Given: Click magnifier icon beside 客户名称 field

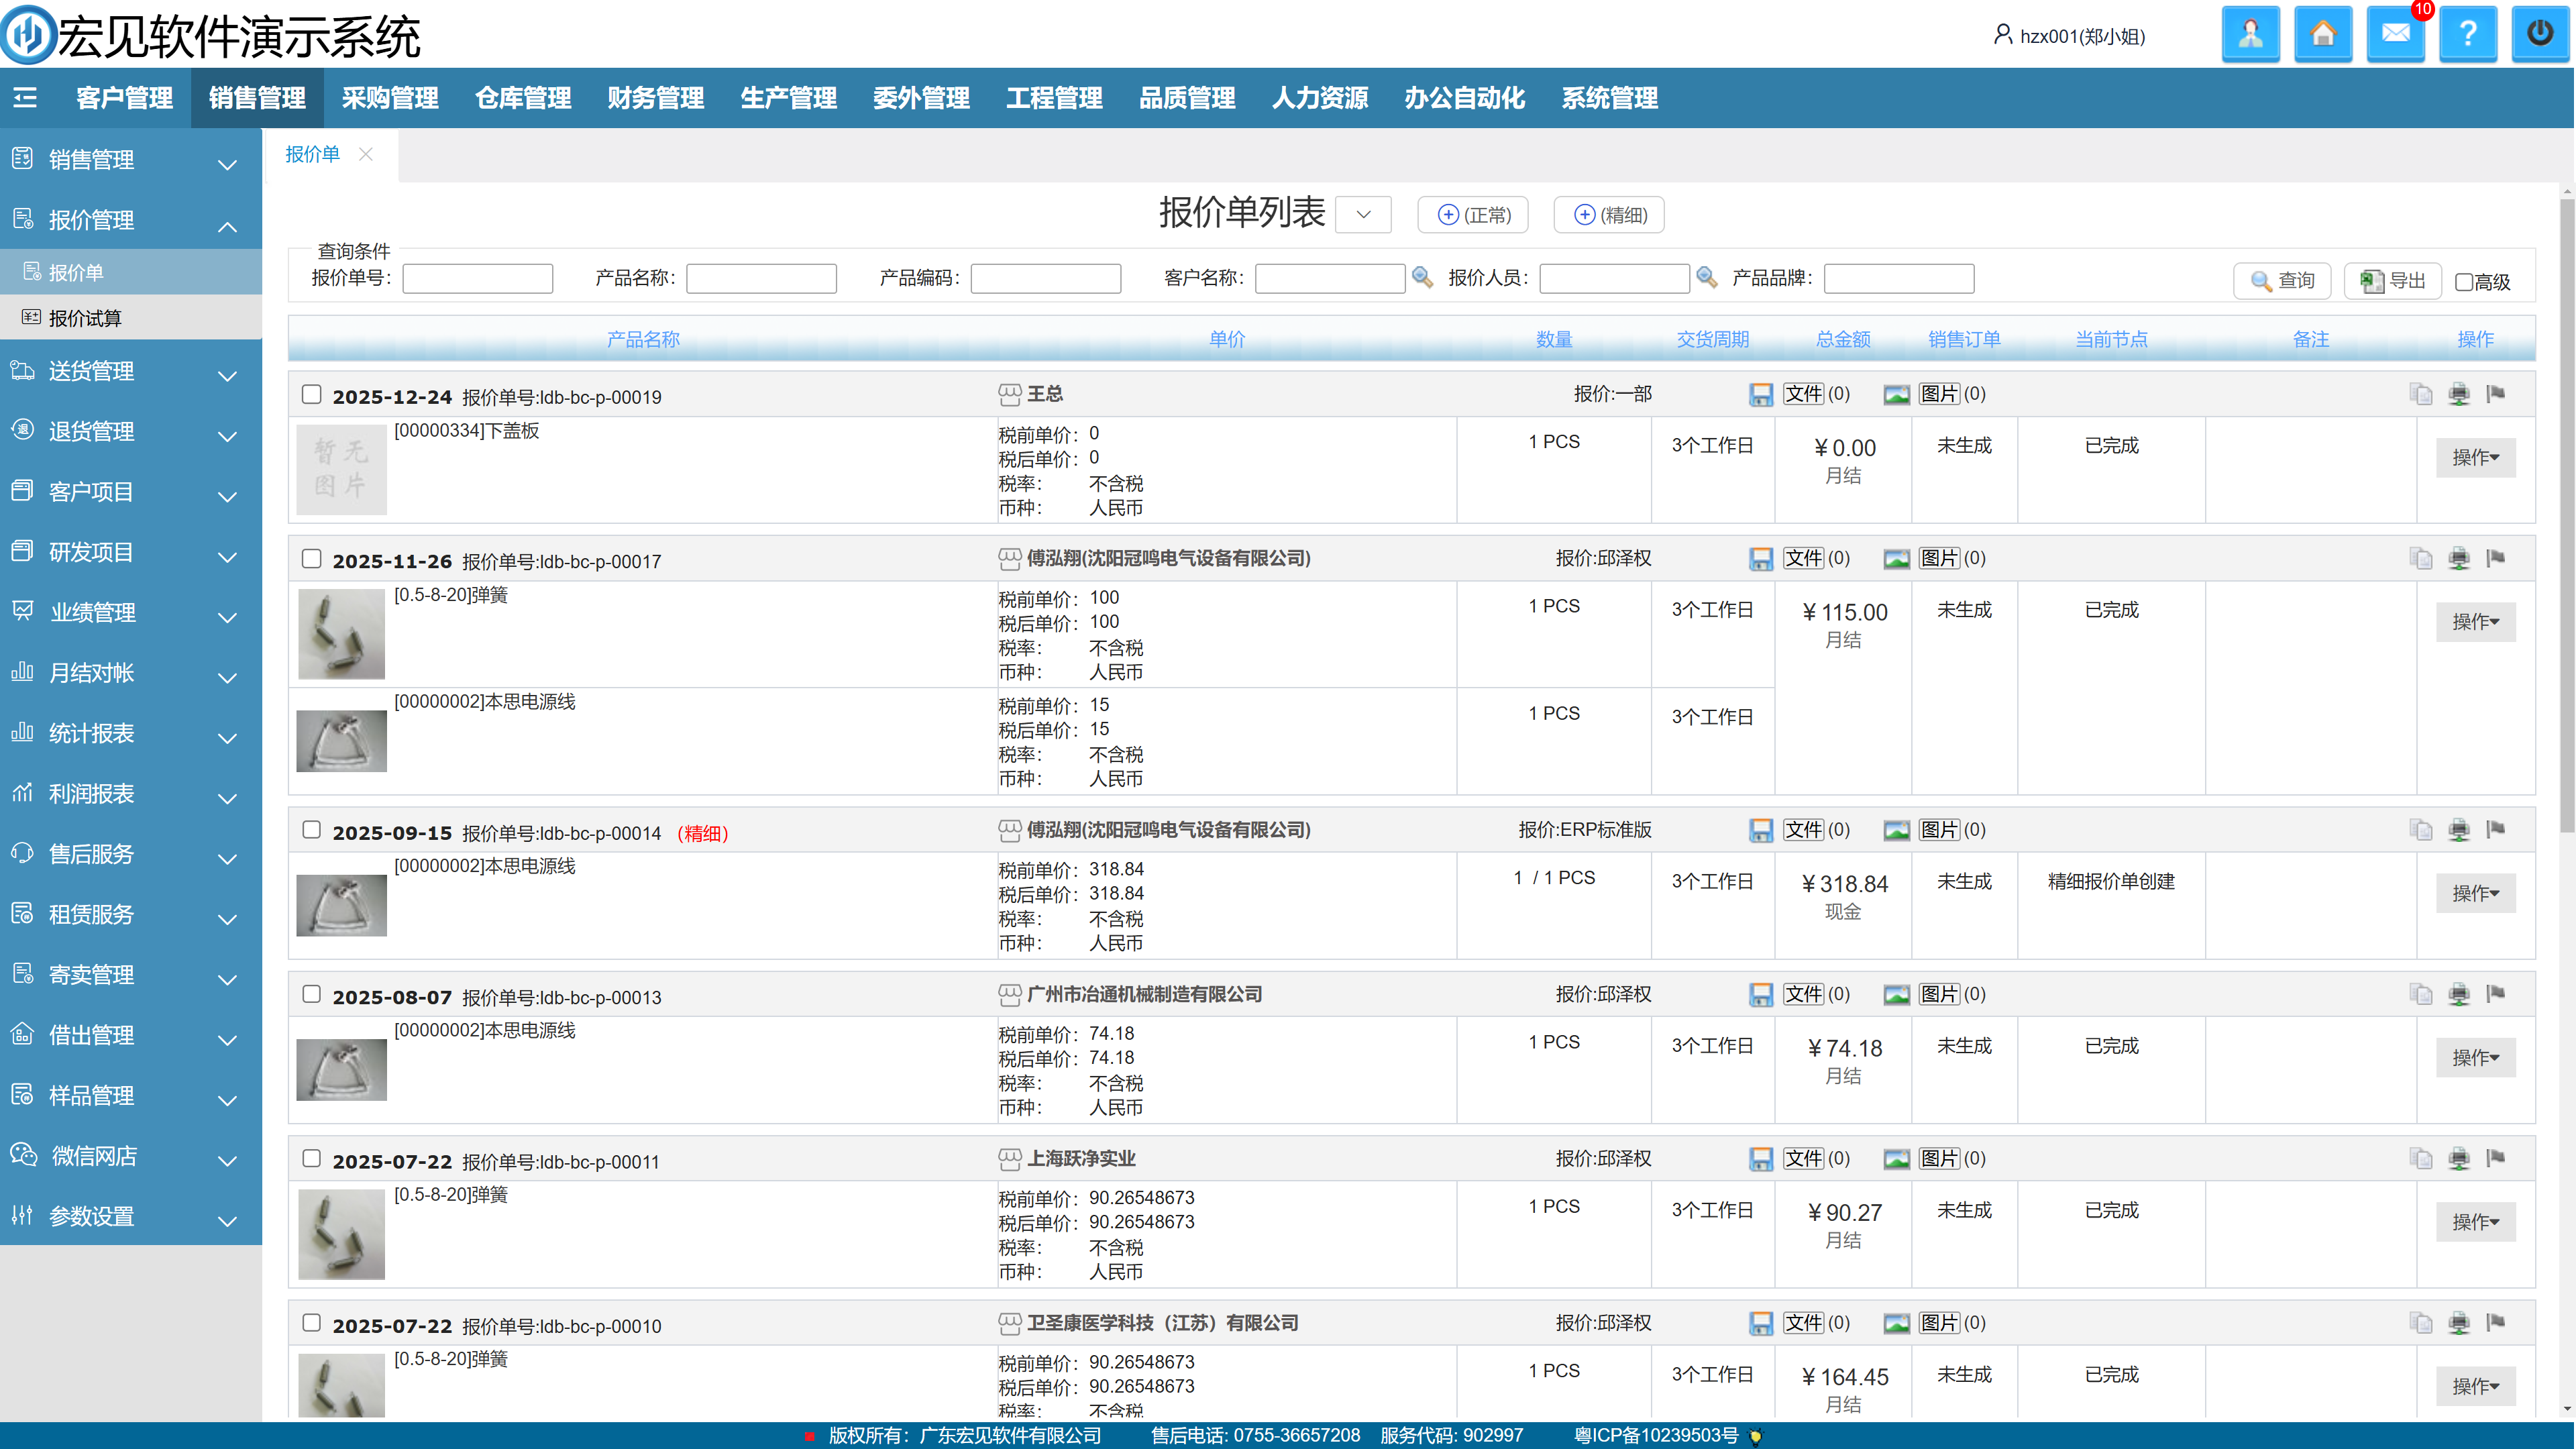Looking at the screenshot, I should 1422,277.
